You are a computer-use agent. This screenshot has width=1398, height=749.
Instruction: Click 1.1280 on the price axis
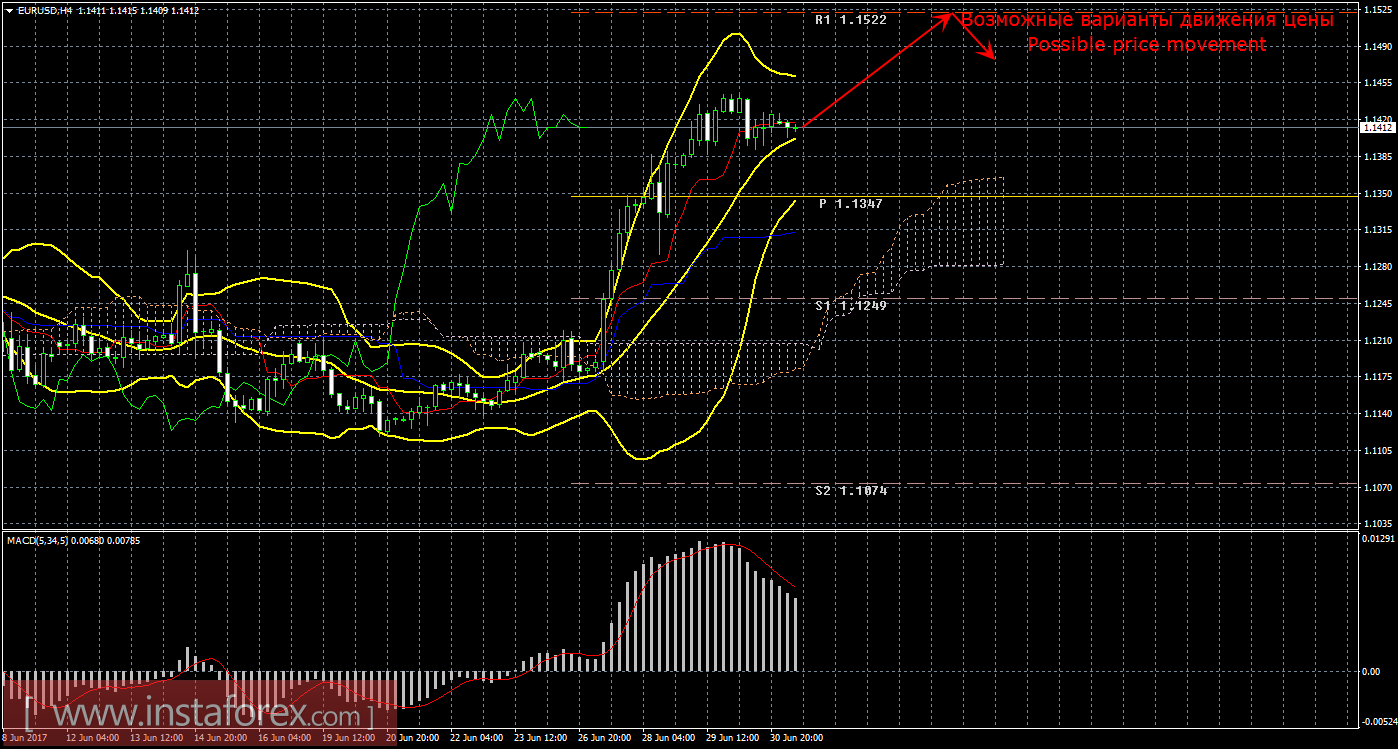tap(1379, 267)
